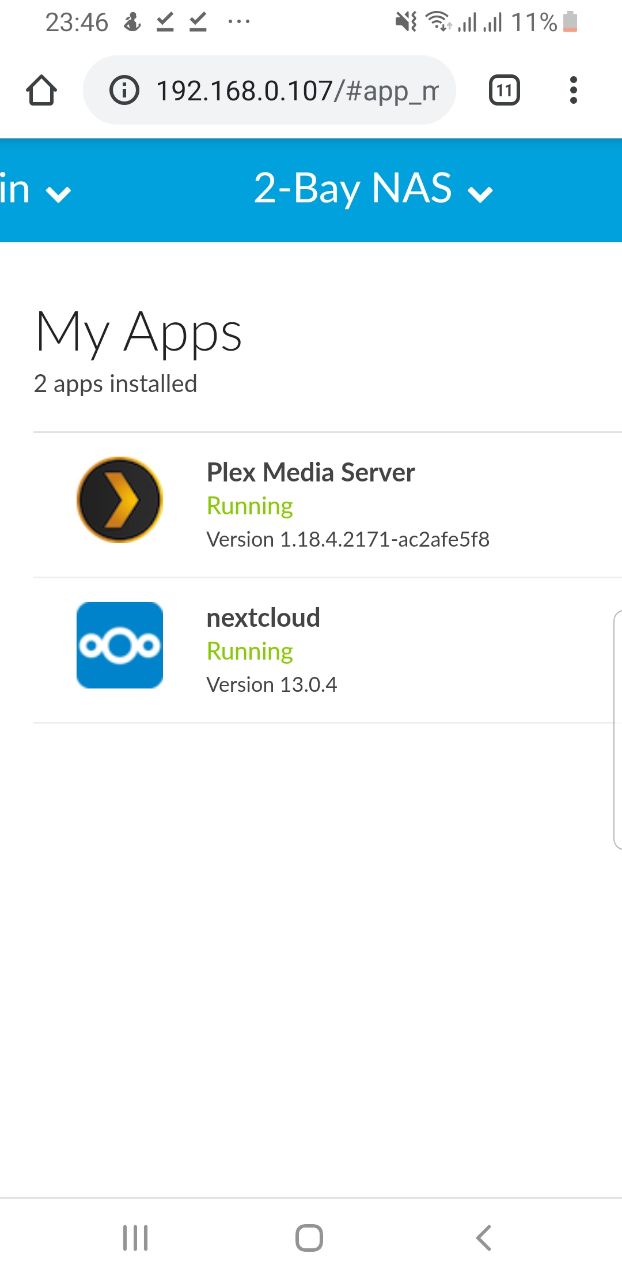The width and height of the screenshot is (622, 1280).
Task: Tap the Android back navigation button
Action: [484, 1238]
